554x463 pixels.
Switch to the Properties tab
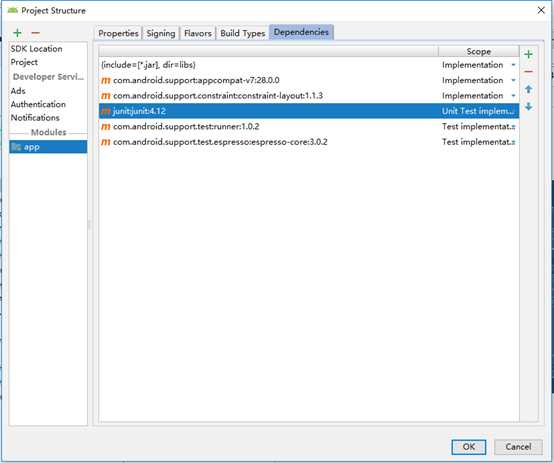pos(118,33)
